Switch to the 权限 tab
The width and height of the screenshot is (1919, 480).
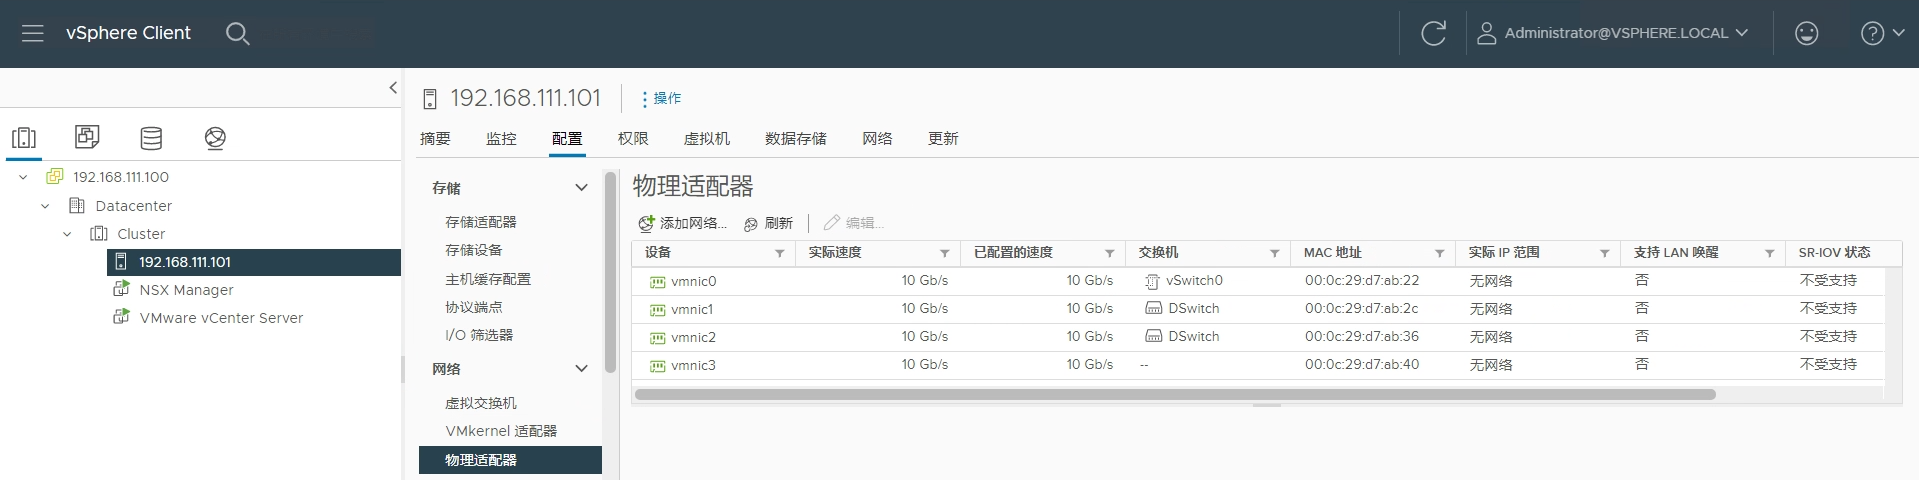[x=633, y=139]
